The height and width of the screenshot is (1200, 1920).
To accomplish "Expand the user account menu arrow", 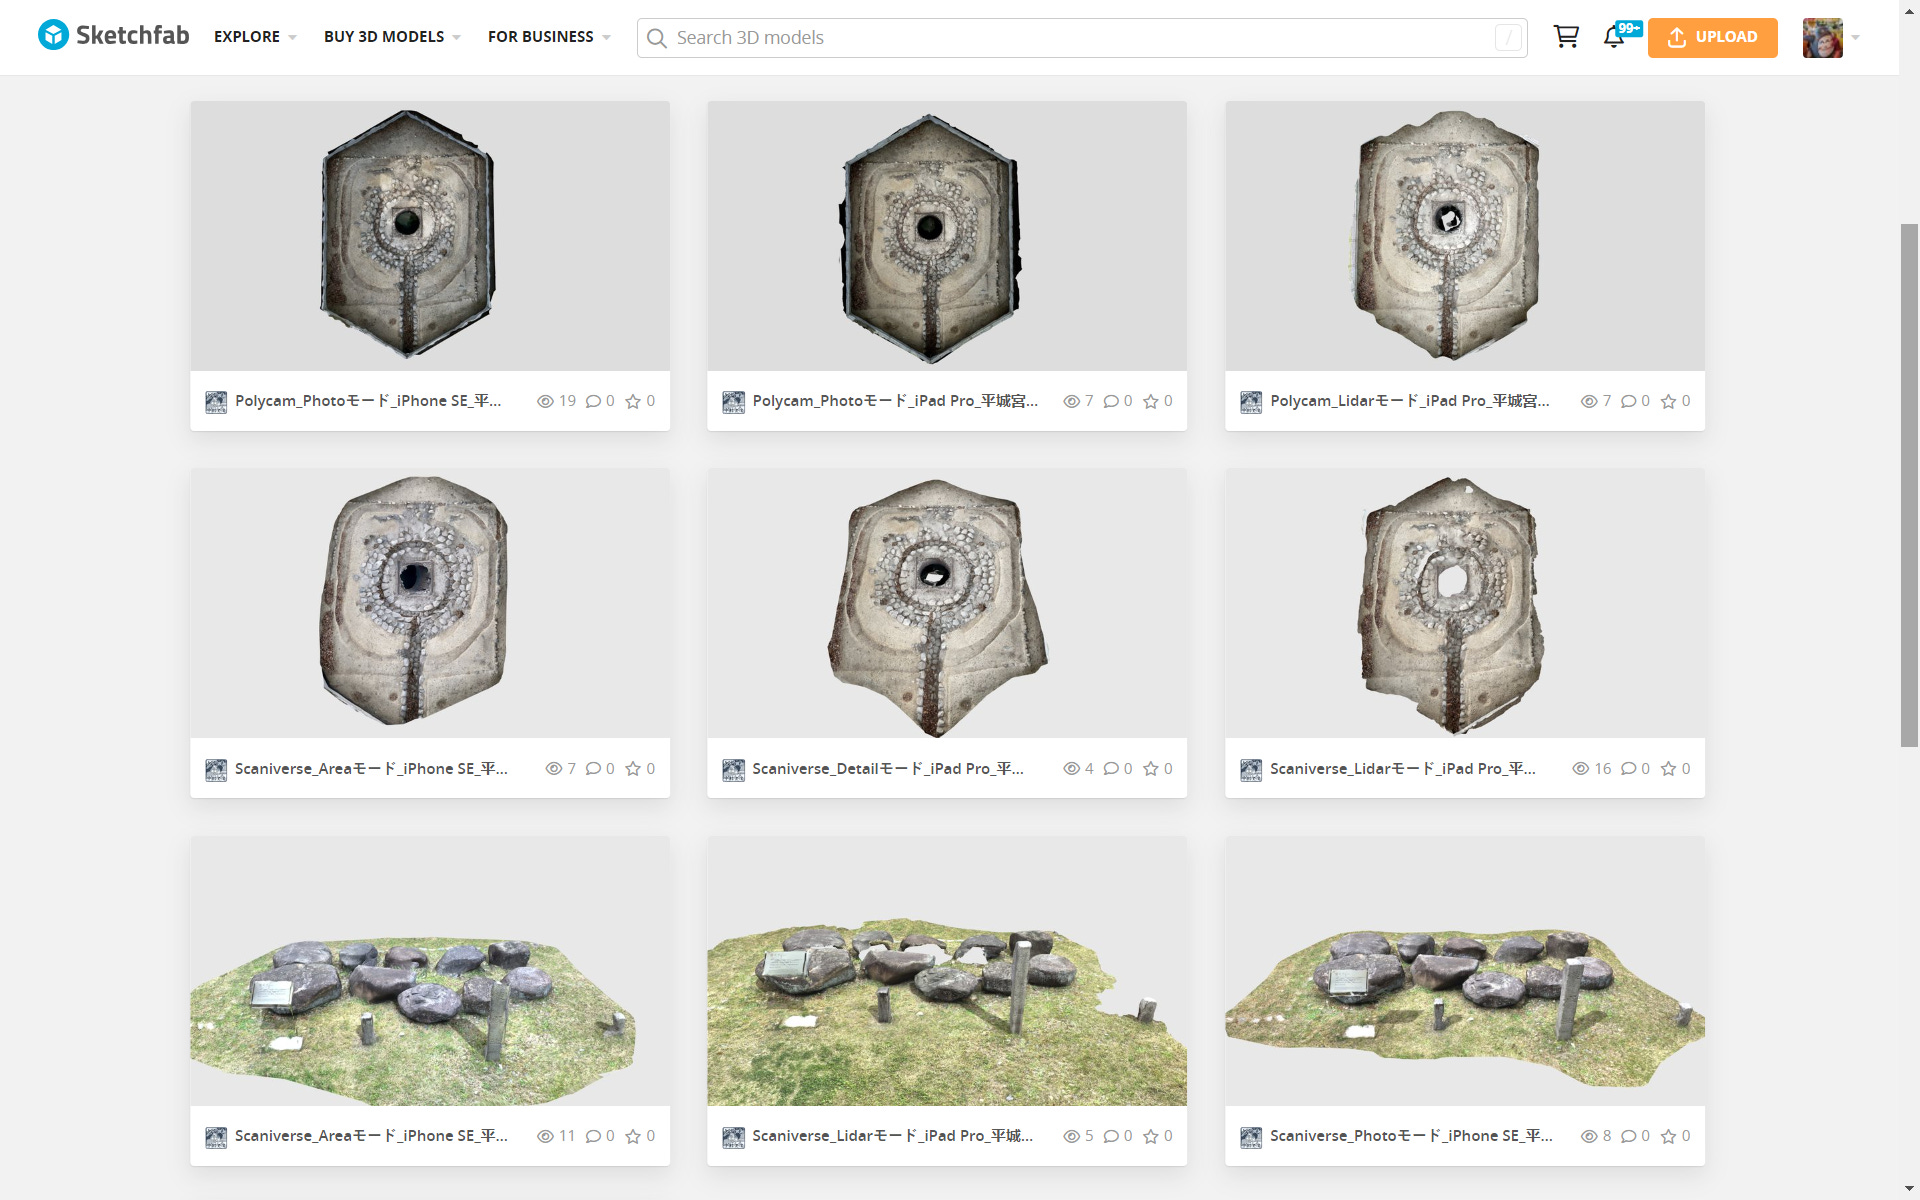I will [x=1855, y=38].
